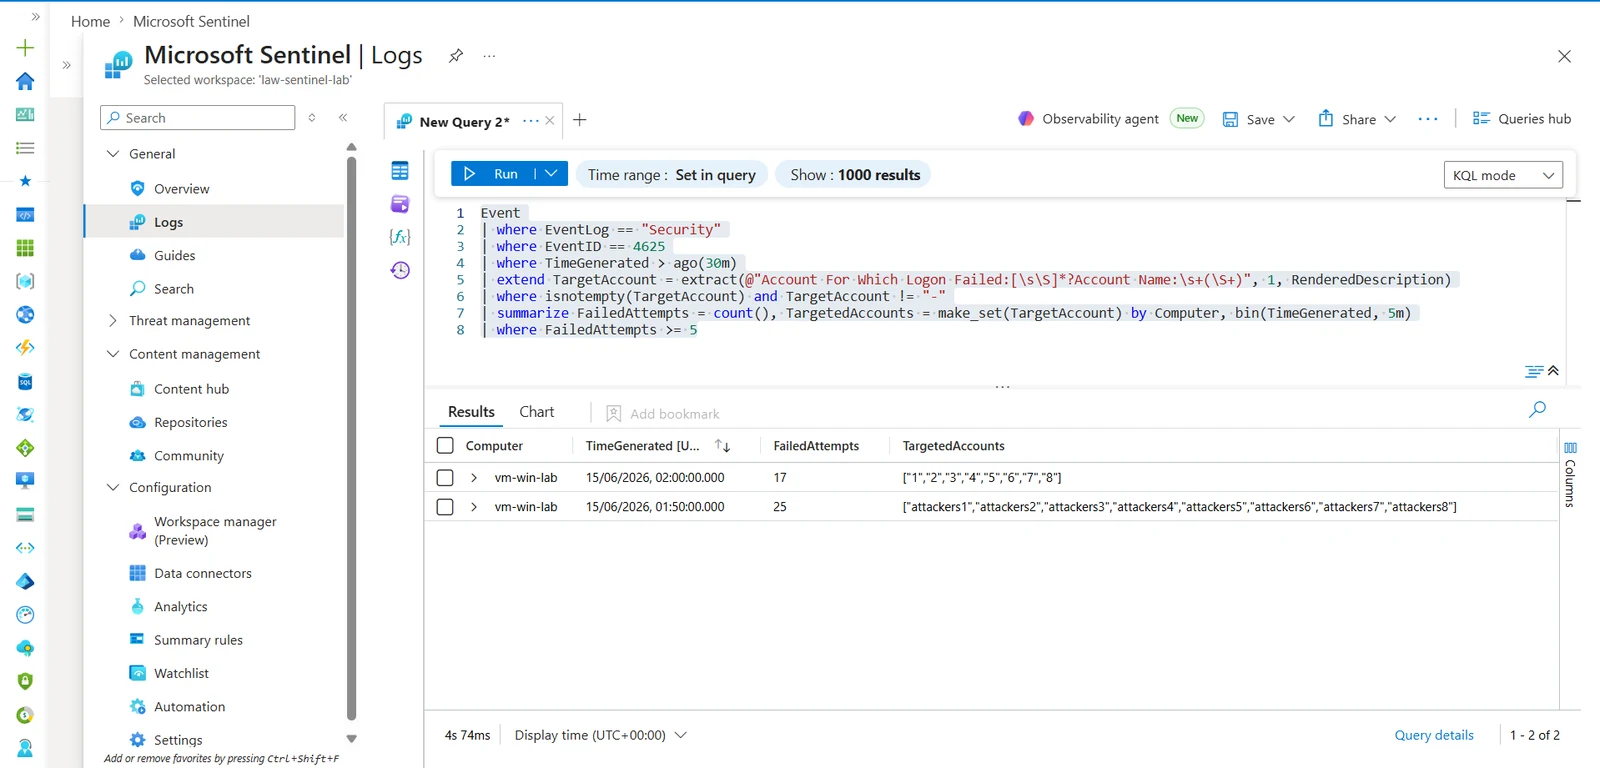1600x768 pixels.
Task: Expand the 02:00:00.000 result row
Action: click(x=474, y=478)
